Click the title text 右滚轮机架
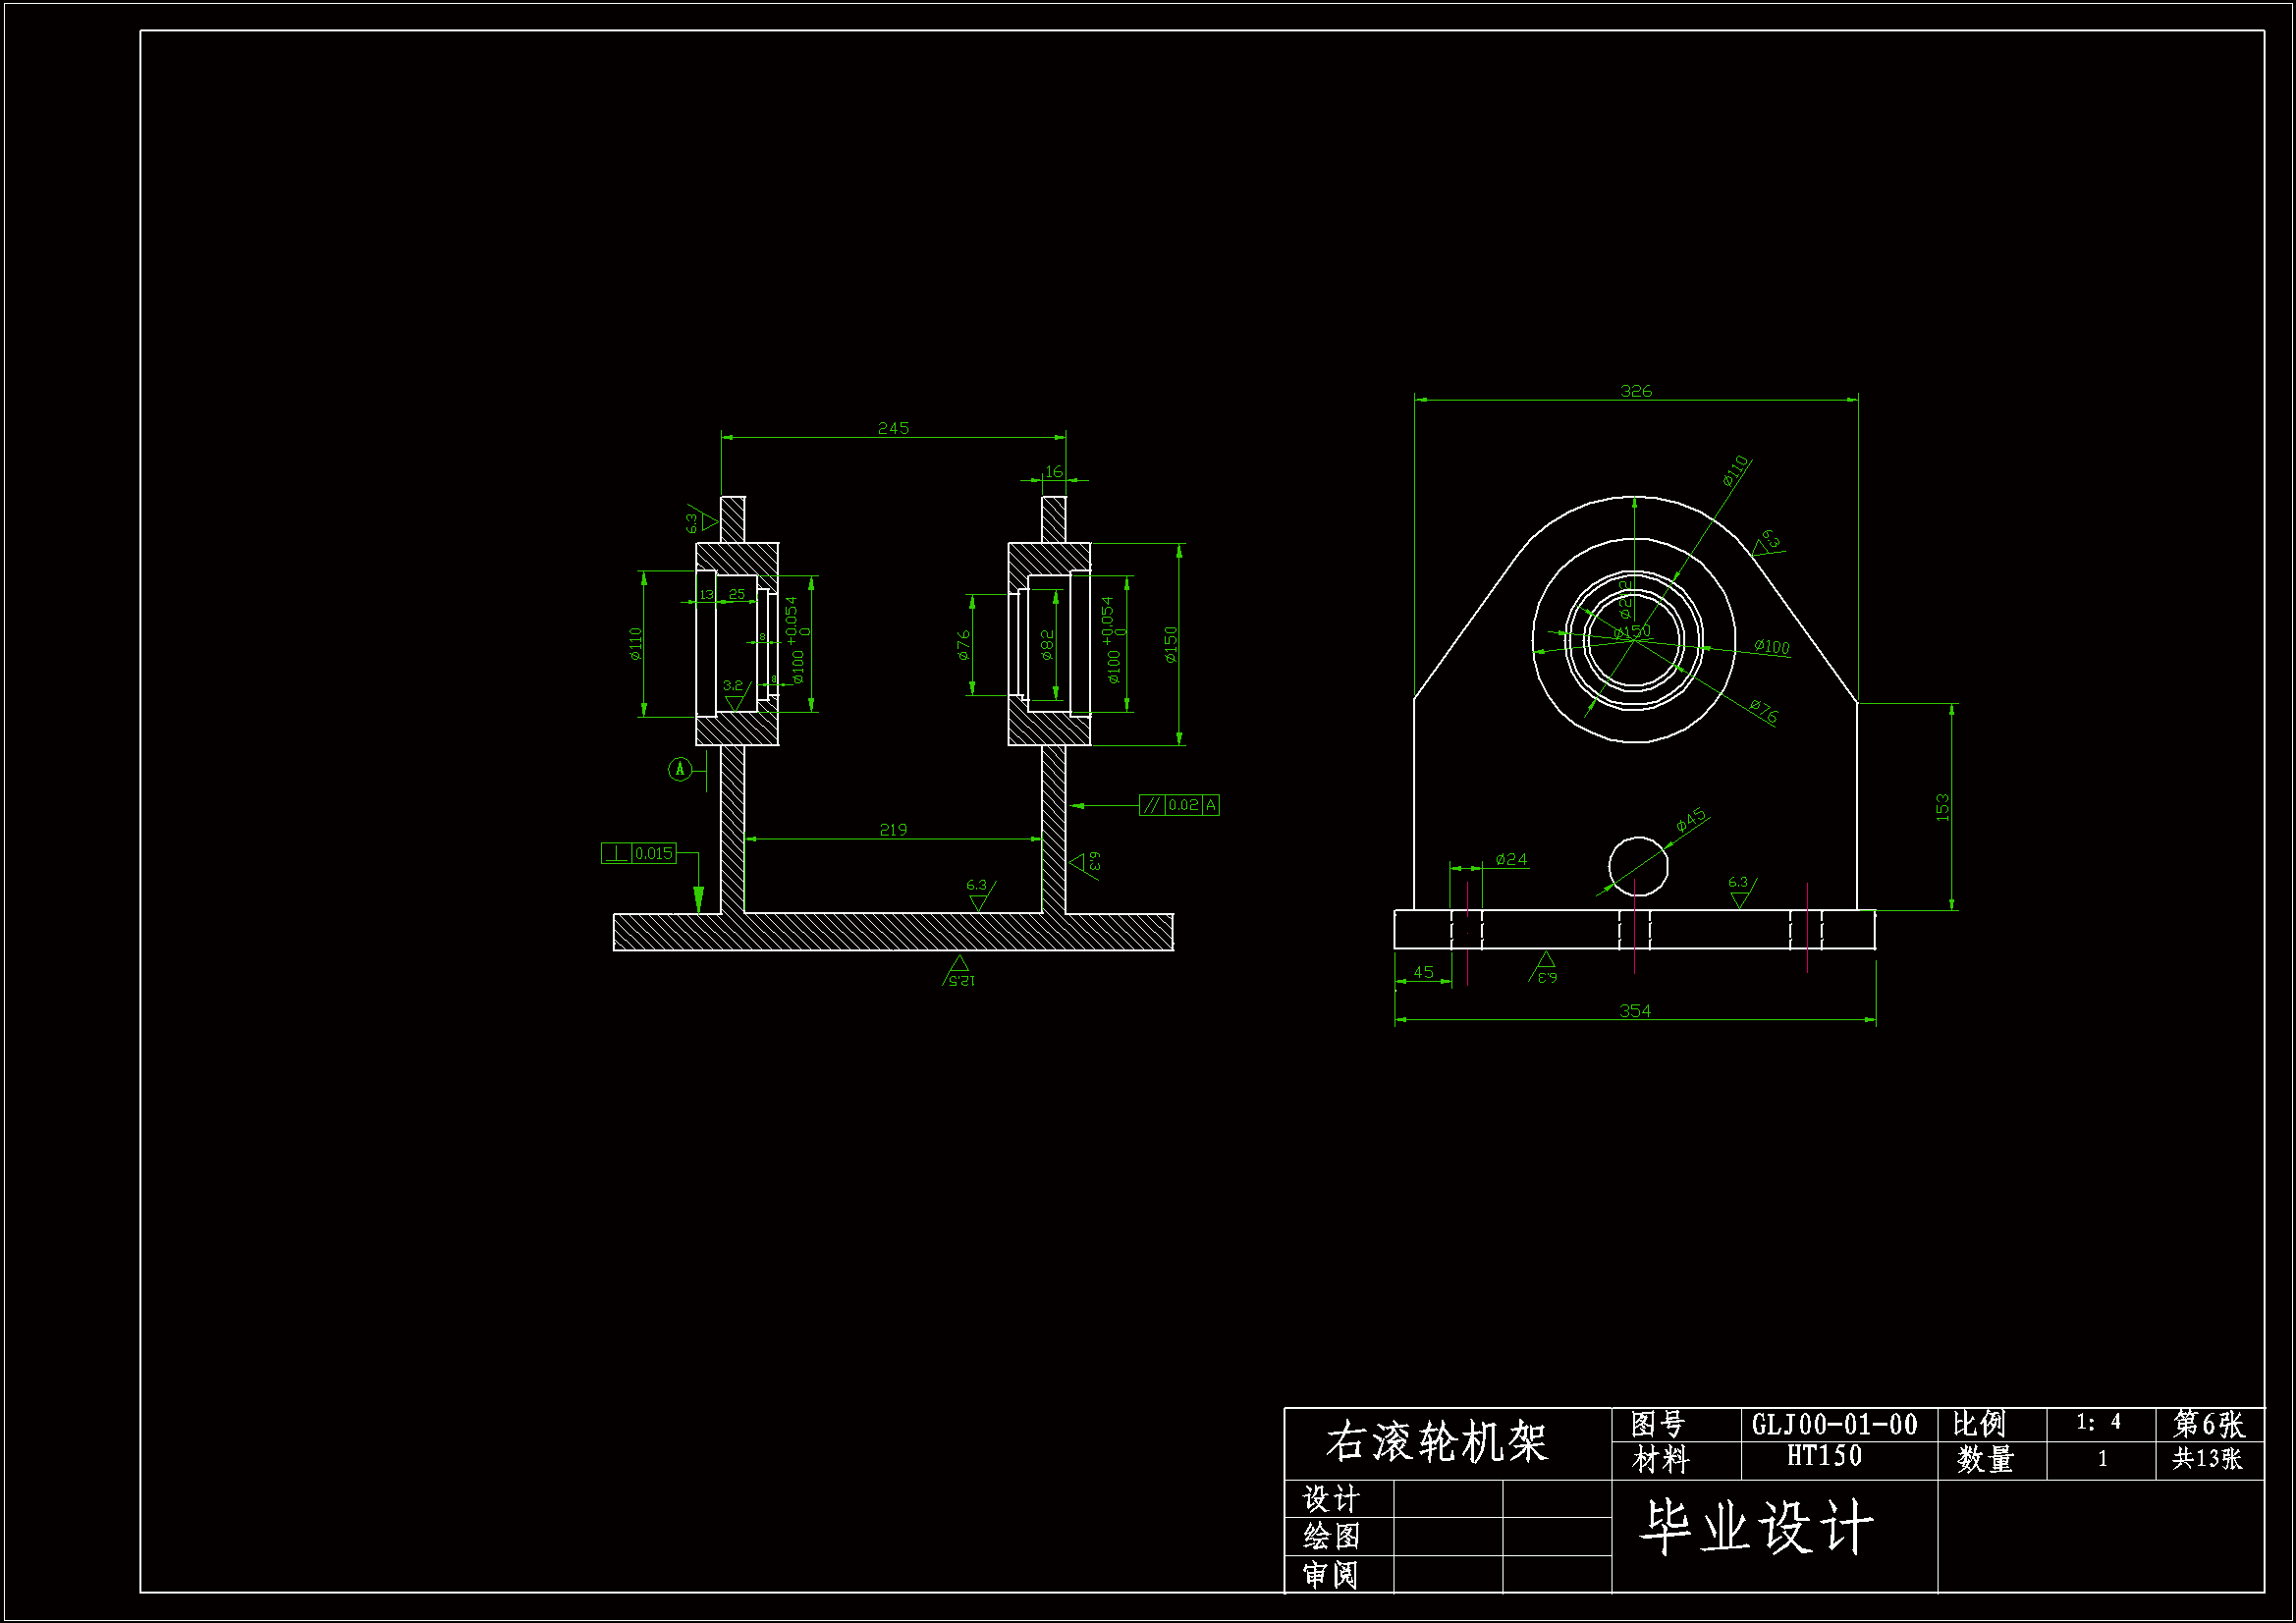 [1436, 1442]
